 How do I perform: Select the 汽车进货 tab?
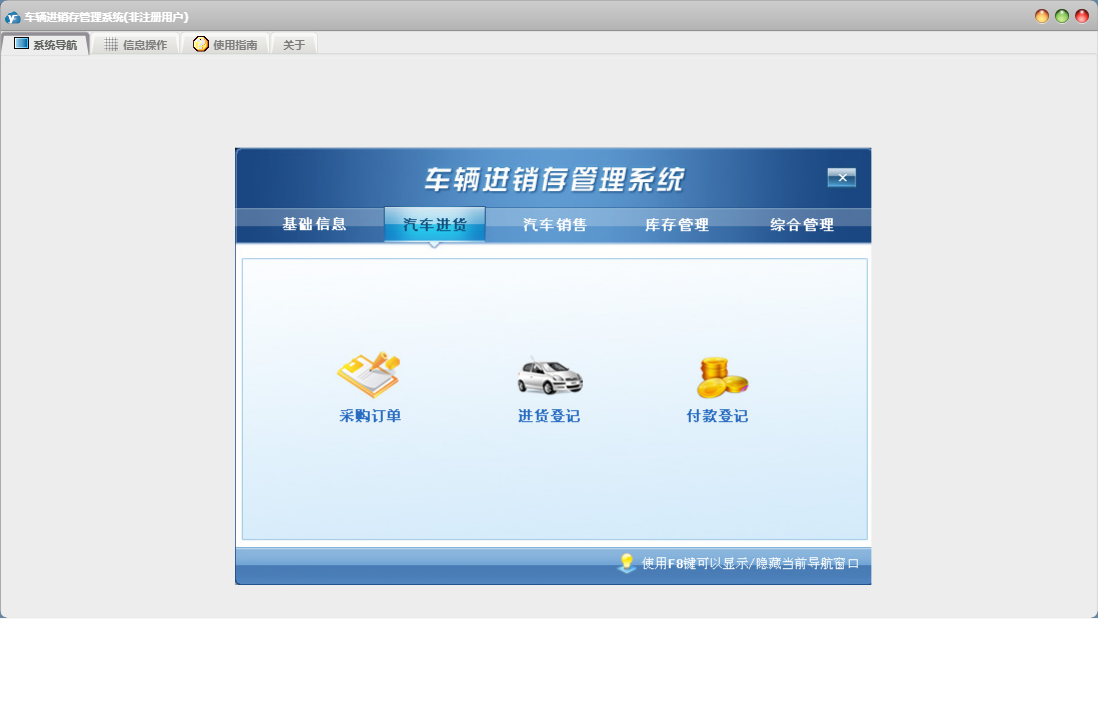point(435,225)
